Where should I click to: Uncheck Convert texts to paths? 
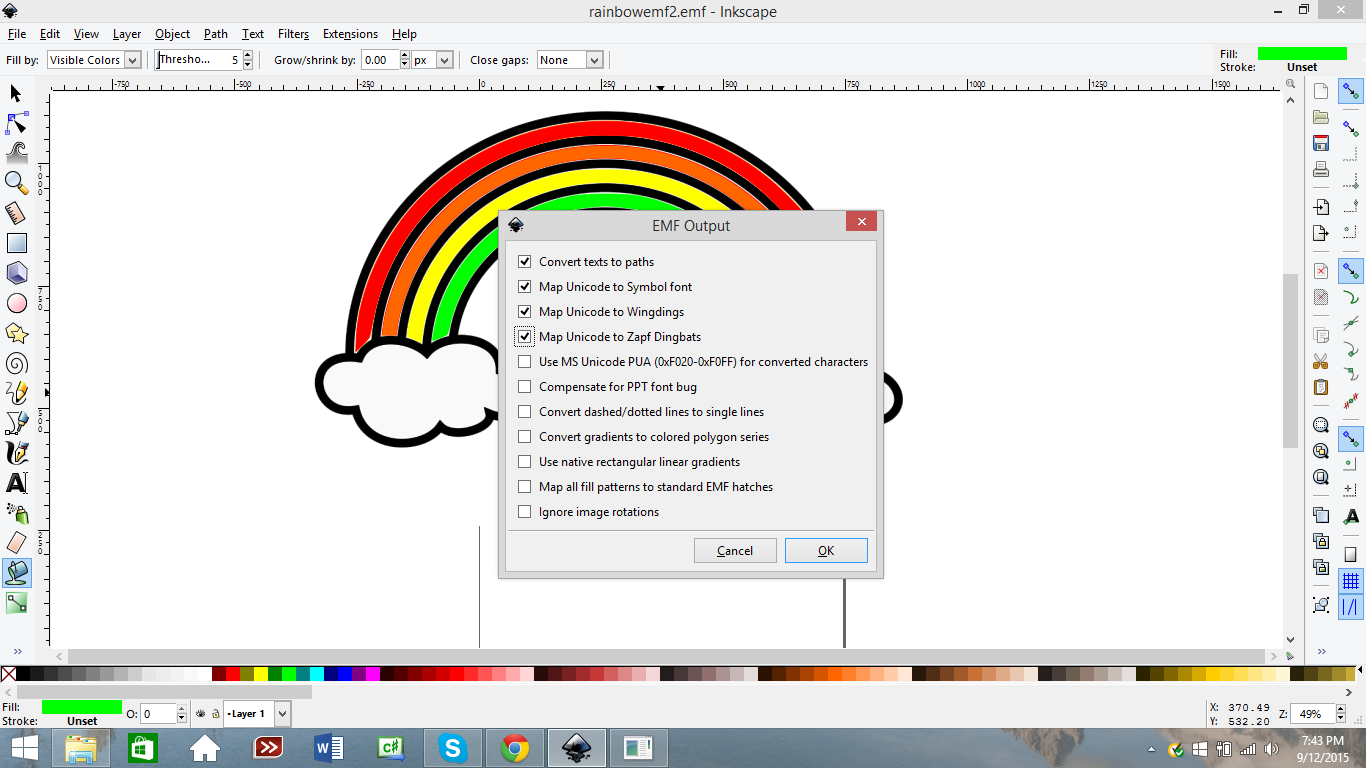pyautogui.click(x=525, y=261)
